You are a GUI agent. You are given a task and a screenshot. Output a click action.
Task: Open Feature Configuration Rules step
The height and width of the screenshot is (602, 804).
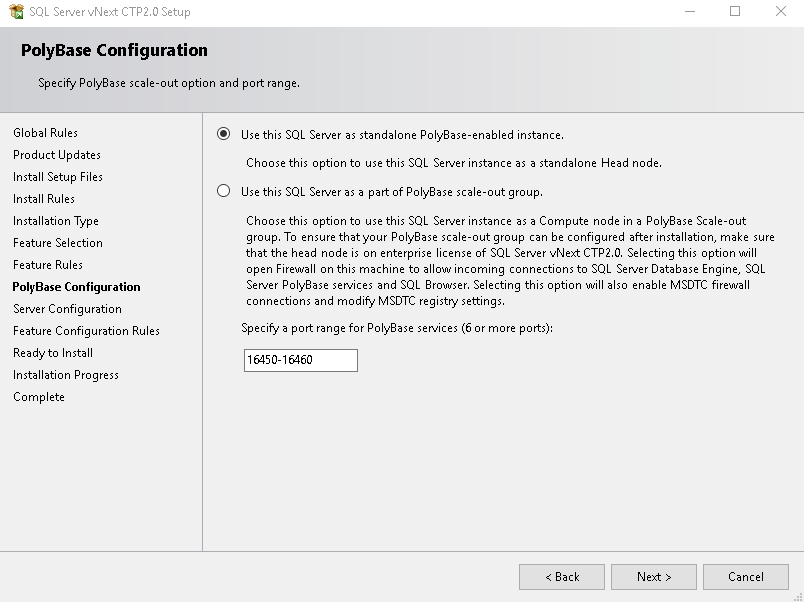[86, 331]
